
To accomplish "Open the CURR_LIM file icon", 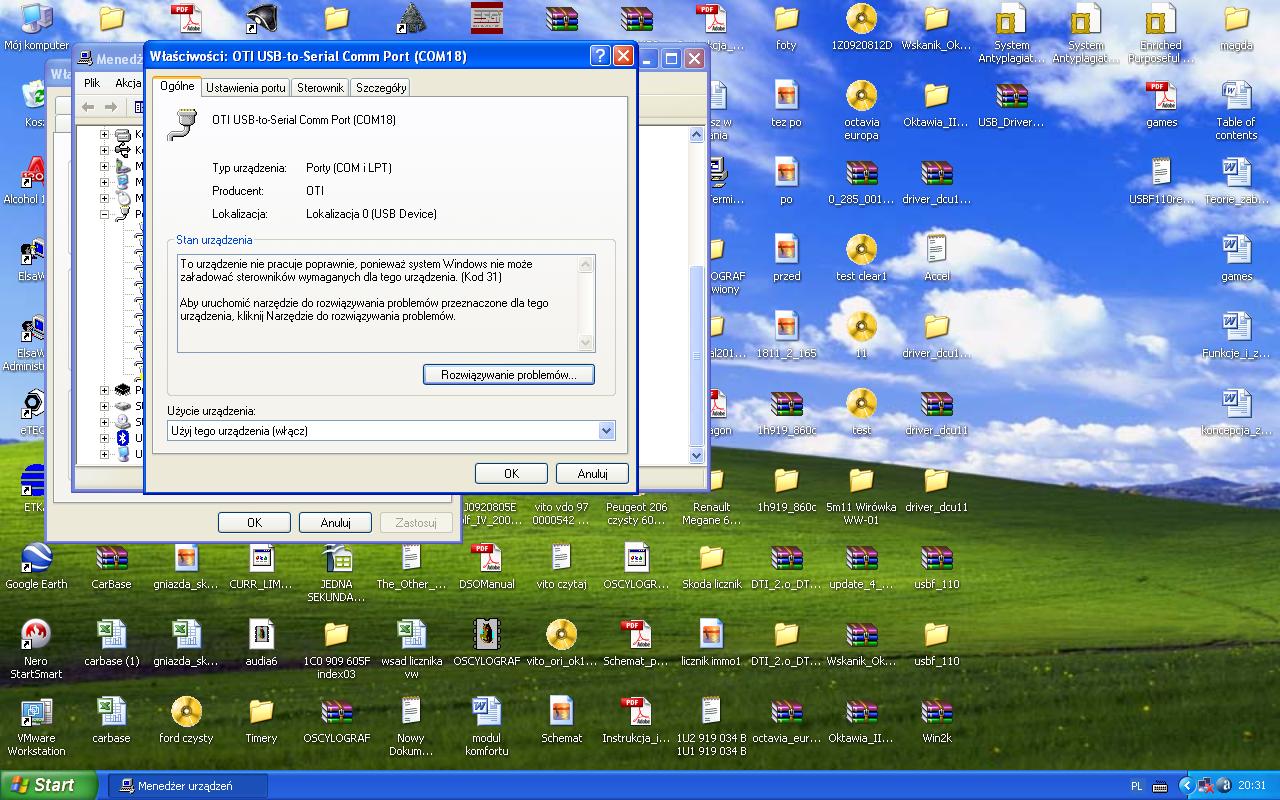I will pyautogui.click(x=261, y=565).
